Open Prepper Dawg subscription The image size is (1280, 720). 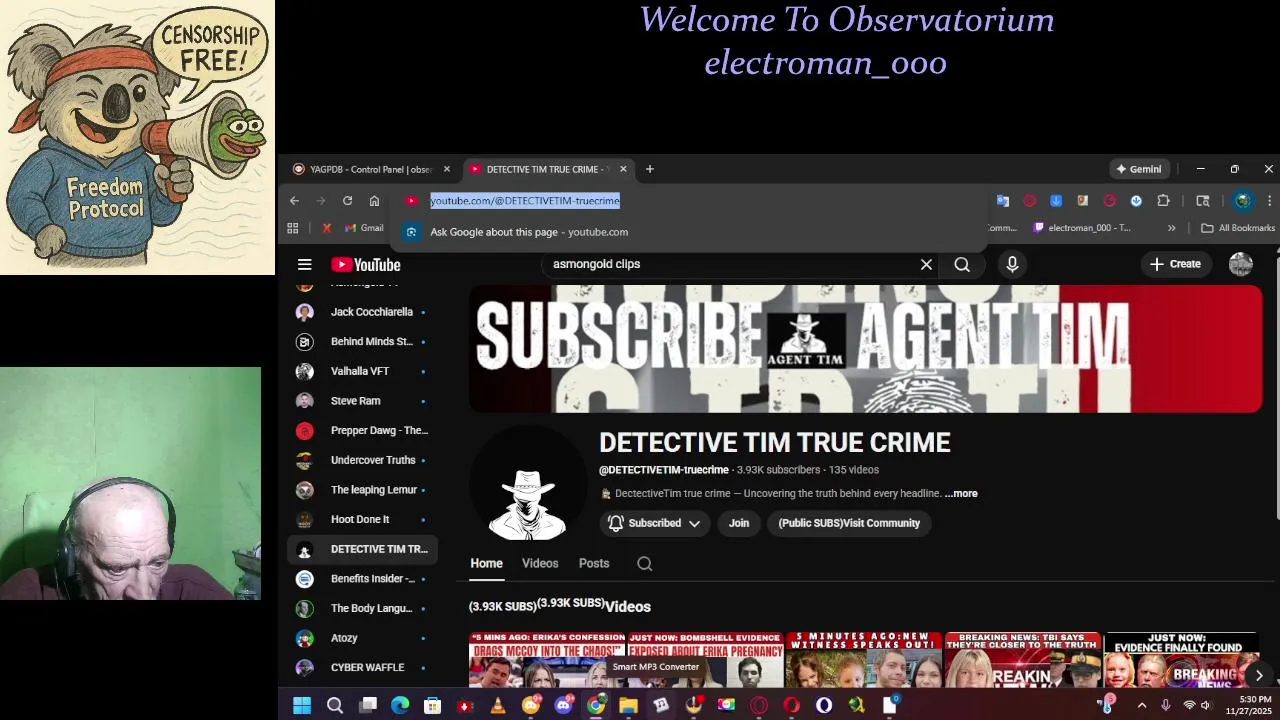(362, 431)
